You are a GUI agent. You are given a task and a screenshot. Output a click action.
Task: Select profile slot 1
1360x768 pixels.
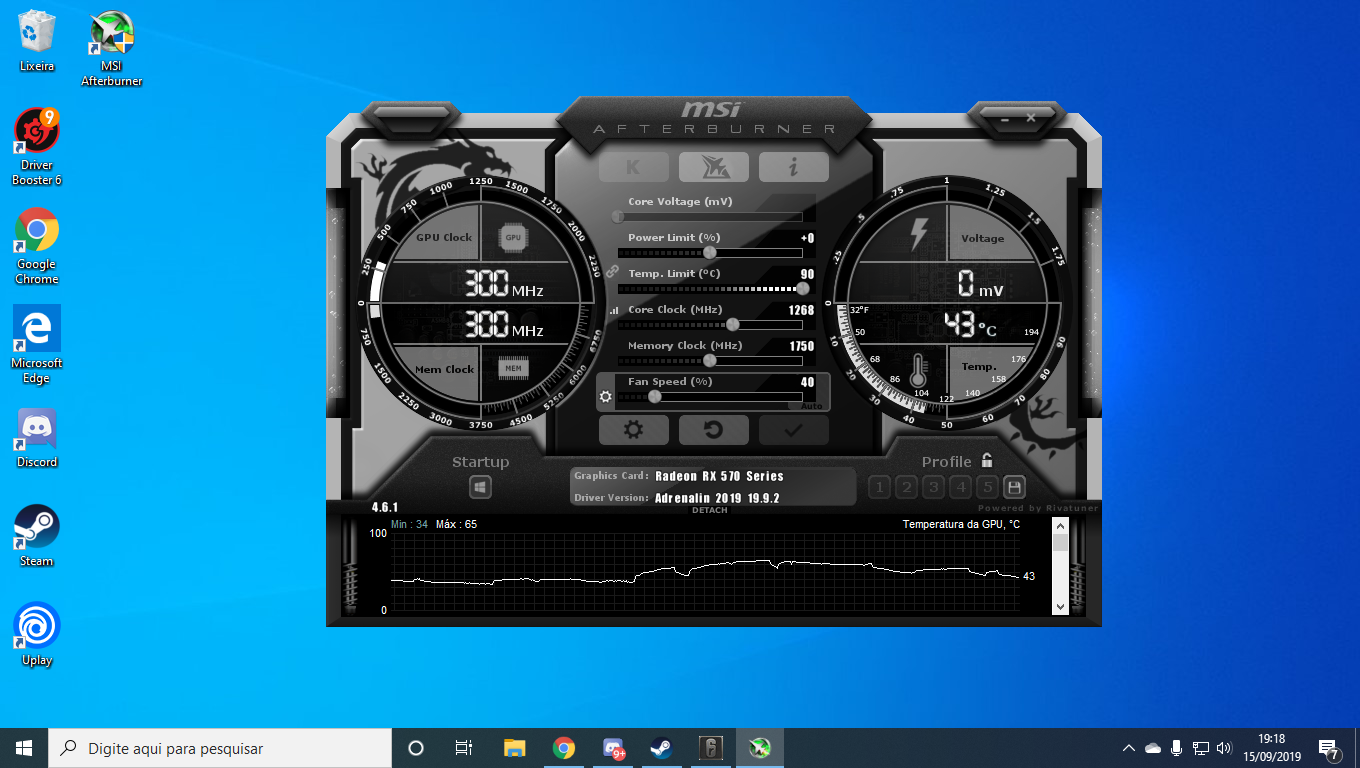[879, 487]
